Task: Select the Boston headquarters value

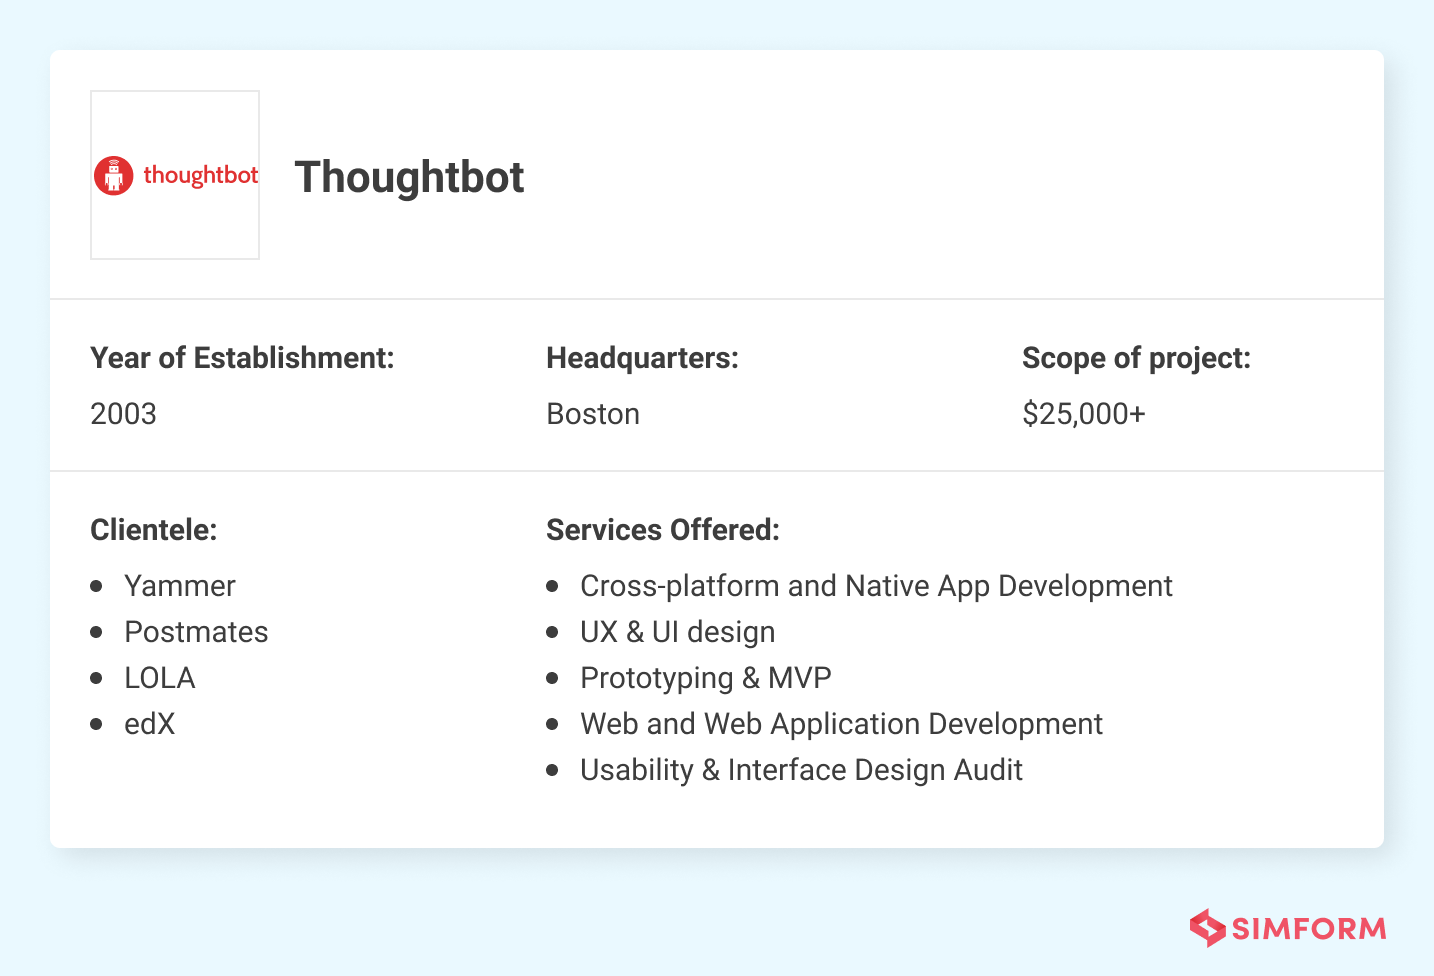Action: pyautogui.click(x=593, y=414)
